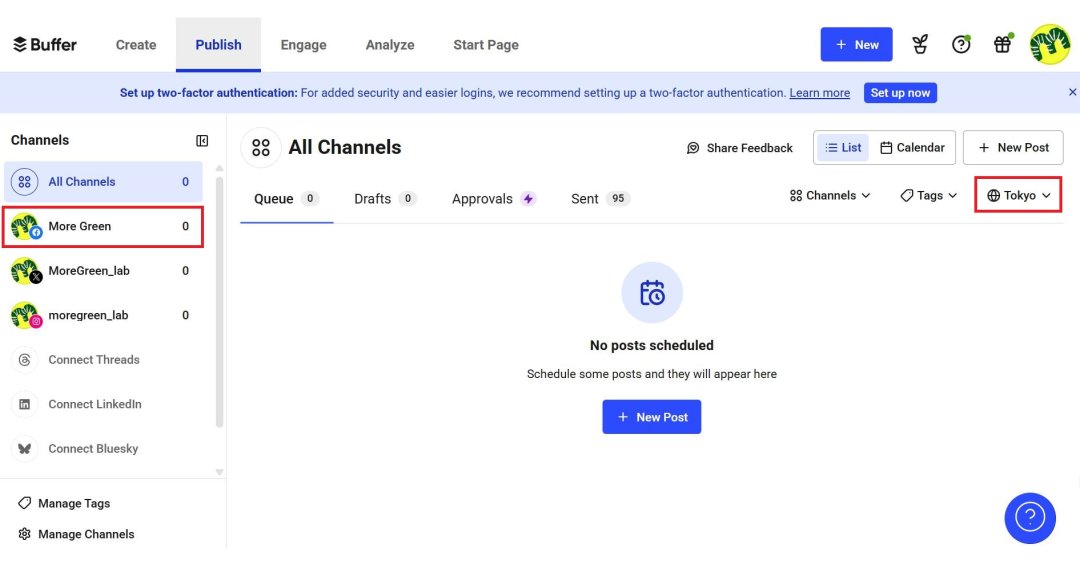This screenshot has width=1080, height=566.
Task: Open Manage Tags
Action: click(64, 503)
